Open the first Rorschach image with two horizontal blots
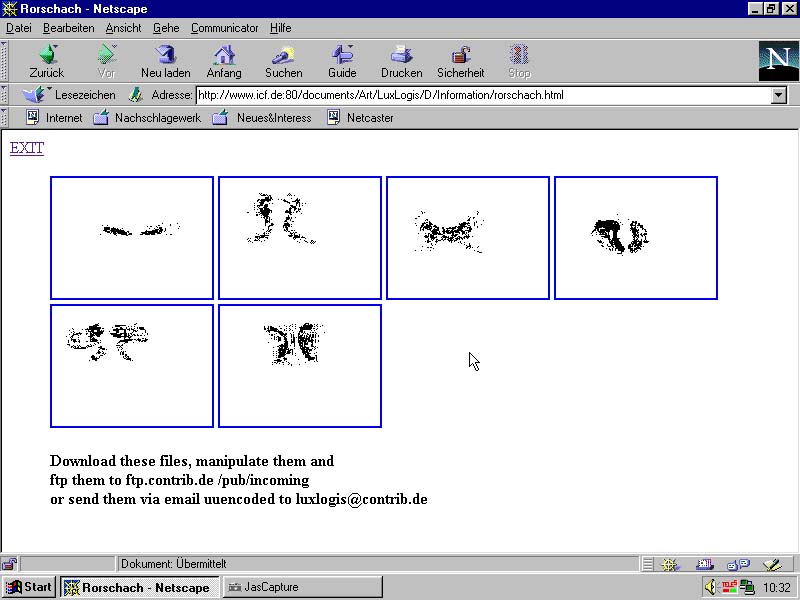800x600 pixels. point(132,238)
